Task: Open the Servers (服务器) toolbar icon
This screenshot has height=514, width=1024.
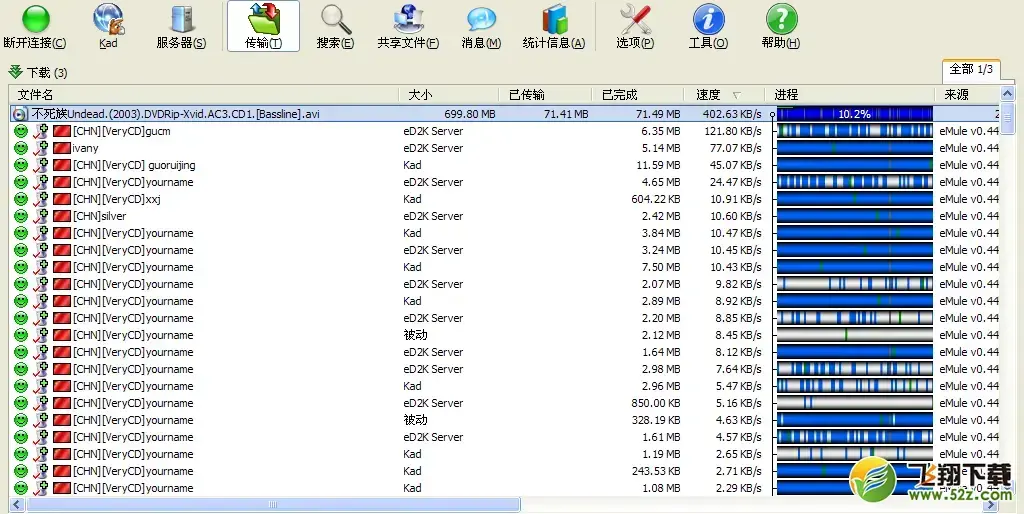Action: coord(181,26)
